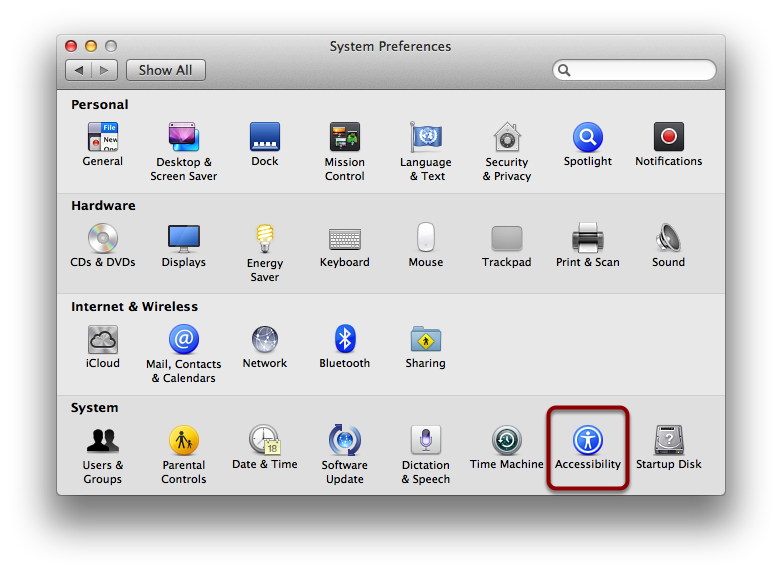Open the Startup Disk preferences icon
This screenshot has width=782, height=574.
coord(669,439)
